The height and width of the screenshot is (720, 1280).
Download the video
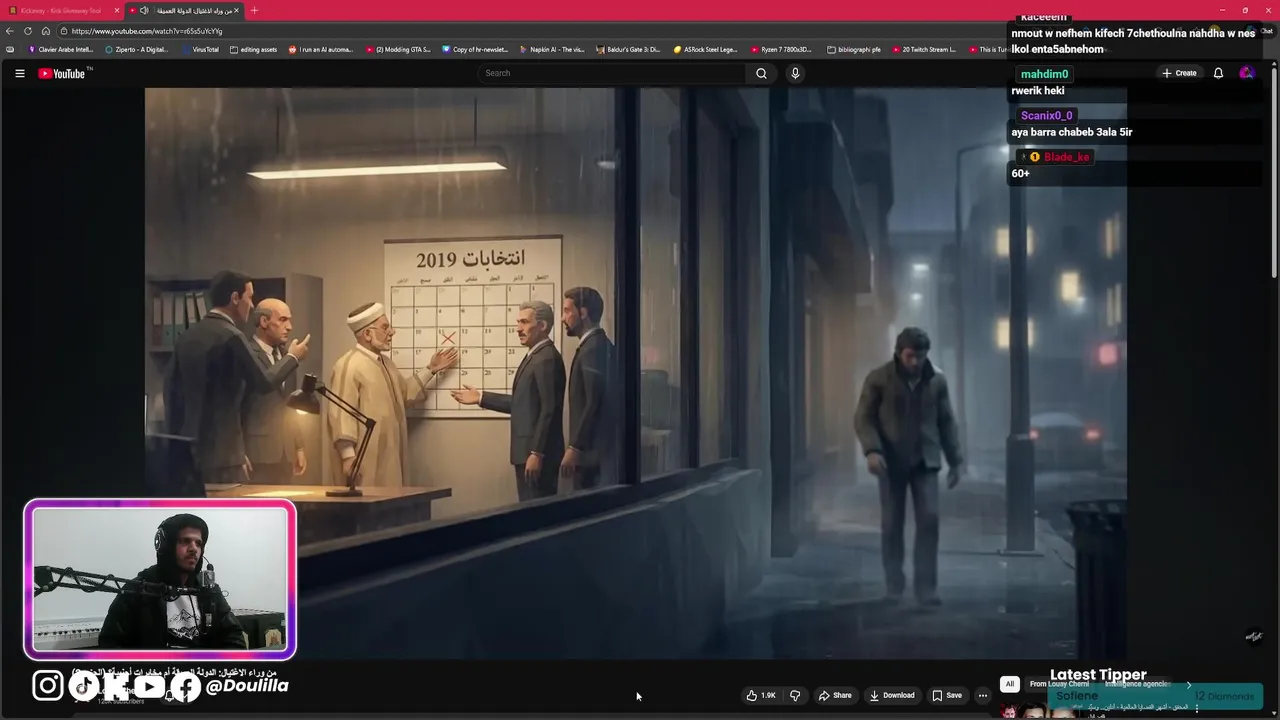(892, 695)
